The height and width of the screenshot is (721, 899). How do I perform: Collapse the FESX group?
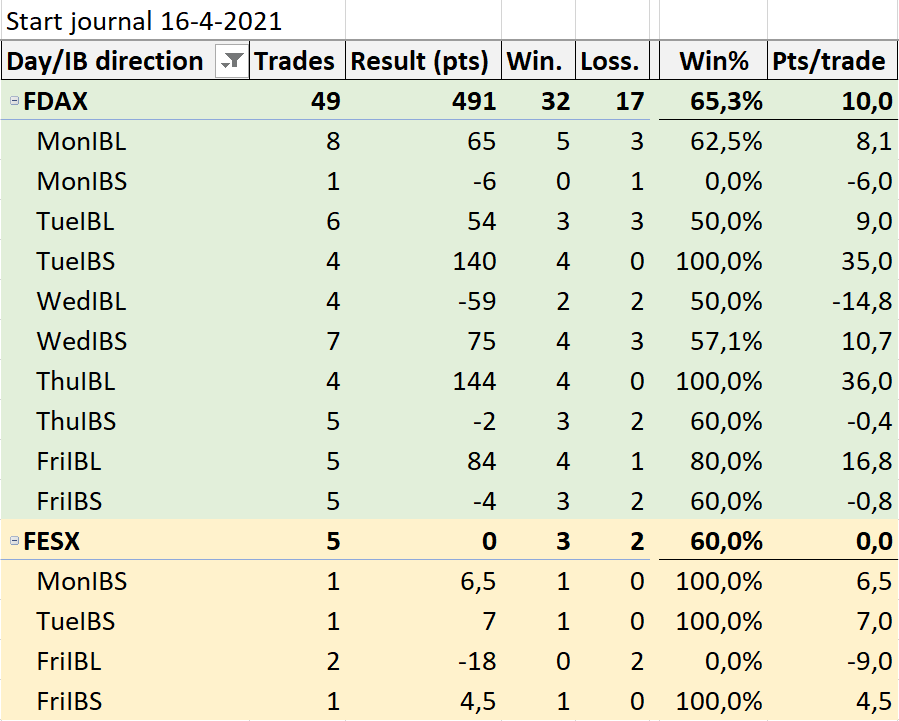tap(15, 540)
